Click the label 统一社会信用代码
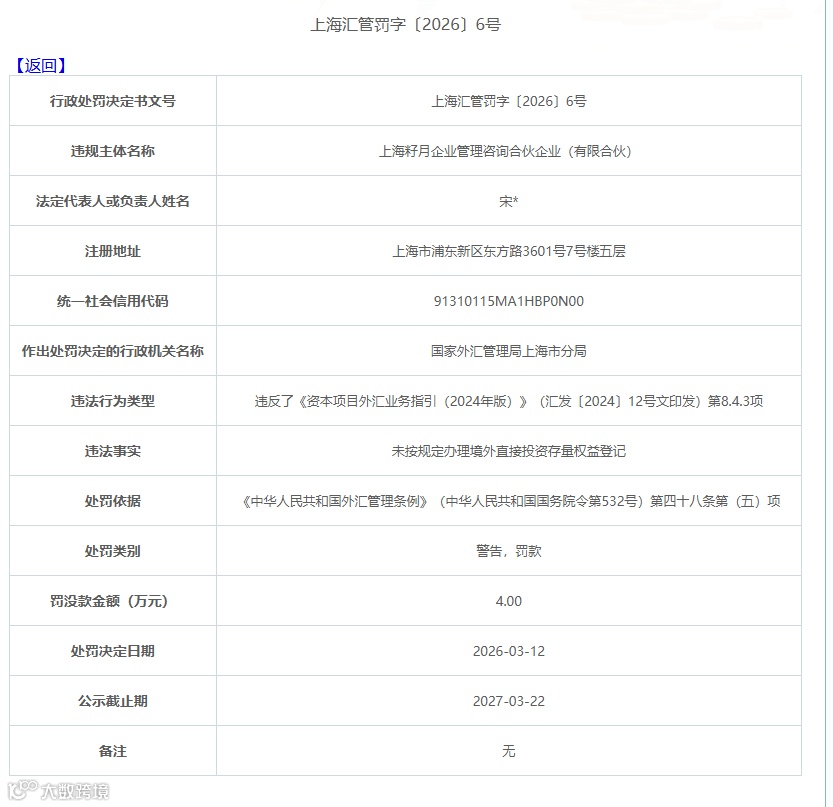 [x=113, y=301]
